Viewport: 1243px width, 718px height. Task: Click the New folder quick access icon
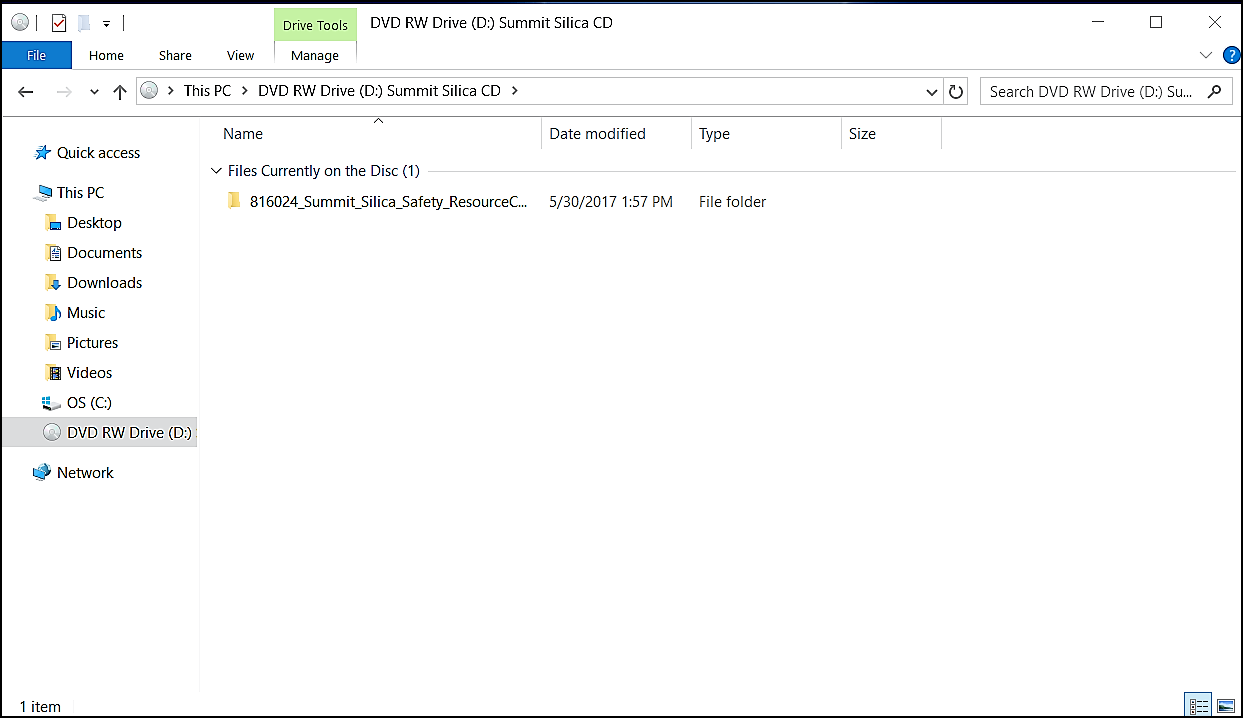[x=85, y=22]
